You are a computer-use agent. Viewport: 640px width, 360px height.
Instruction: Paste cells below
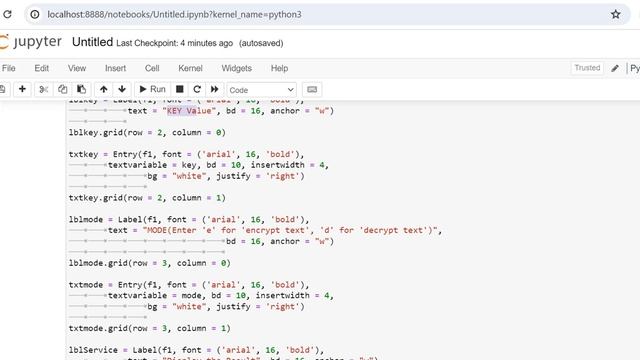(81, 89)
